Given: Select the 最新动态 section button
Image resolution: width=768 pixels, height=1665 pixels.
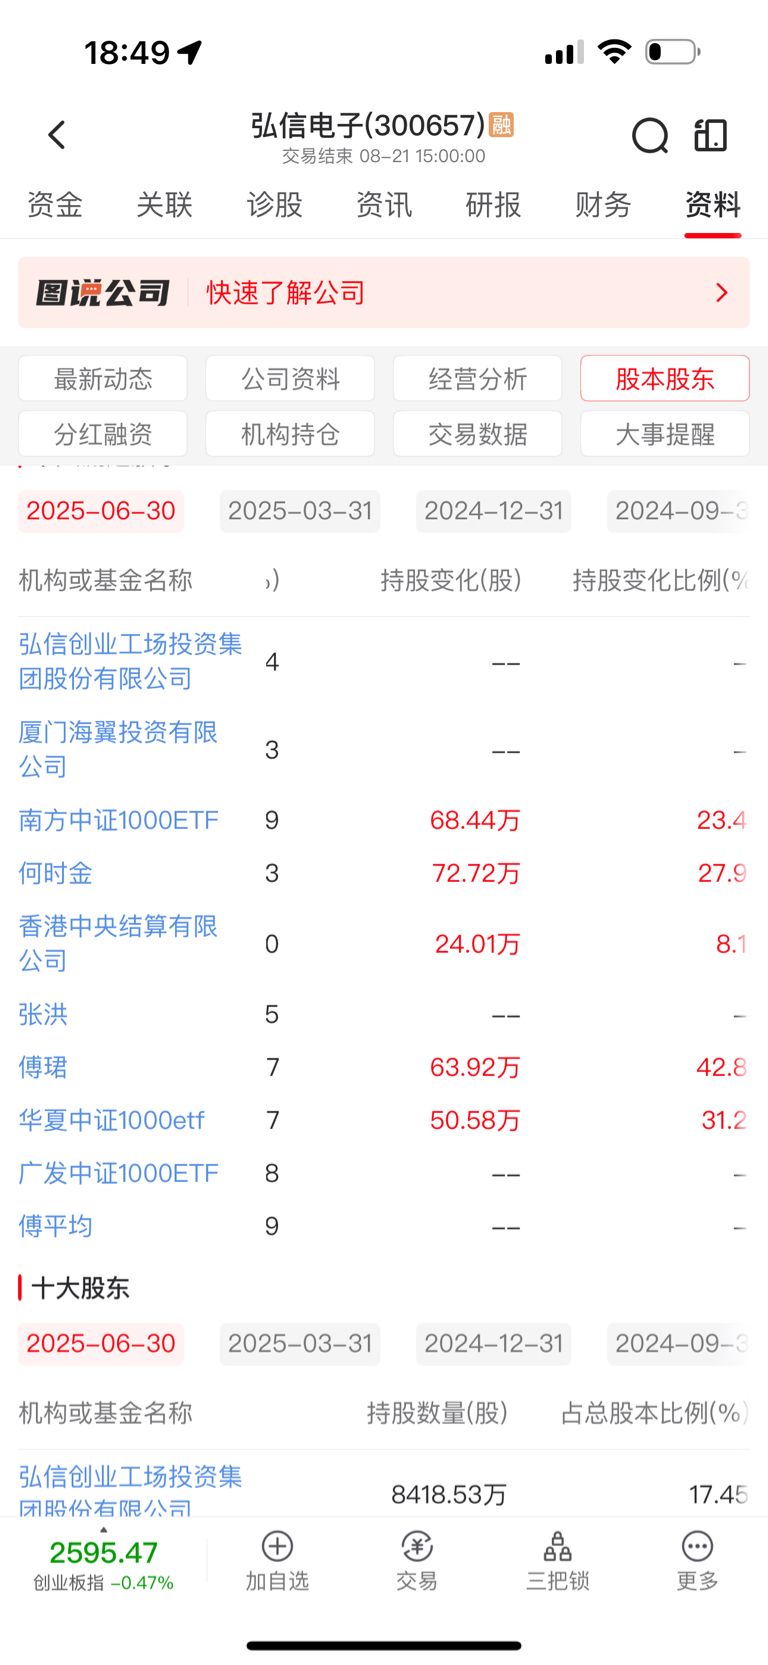Looking at the screenshot, I should pos(103,379).
